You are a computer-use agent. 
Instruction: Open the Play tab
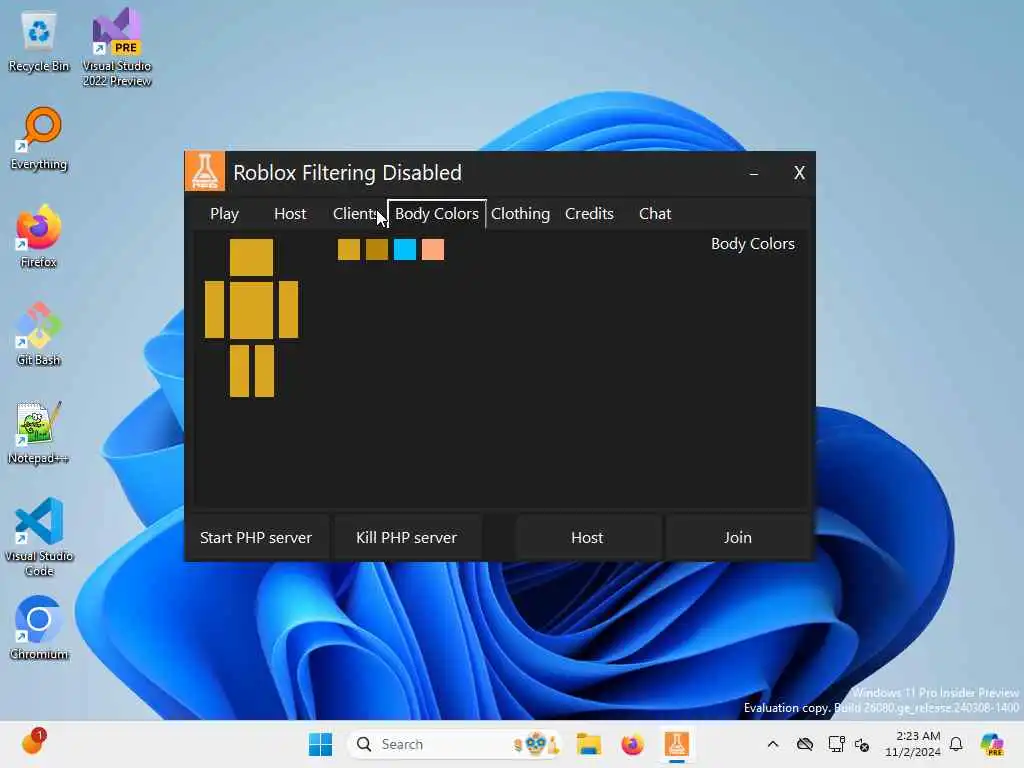[224, 214]
